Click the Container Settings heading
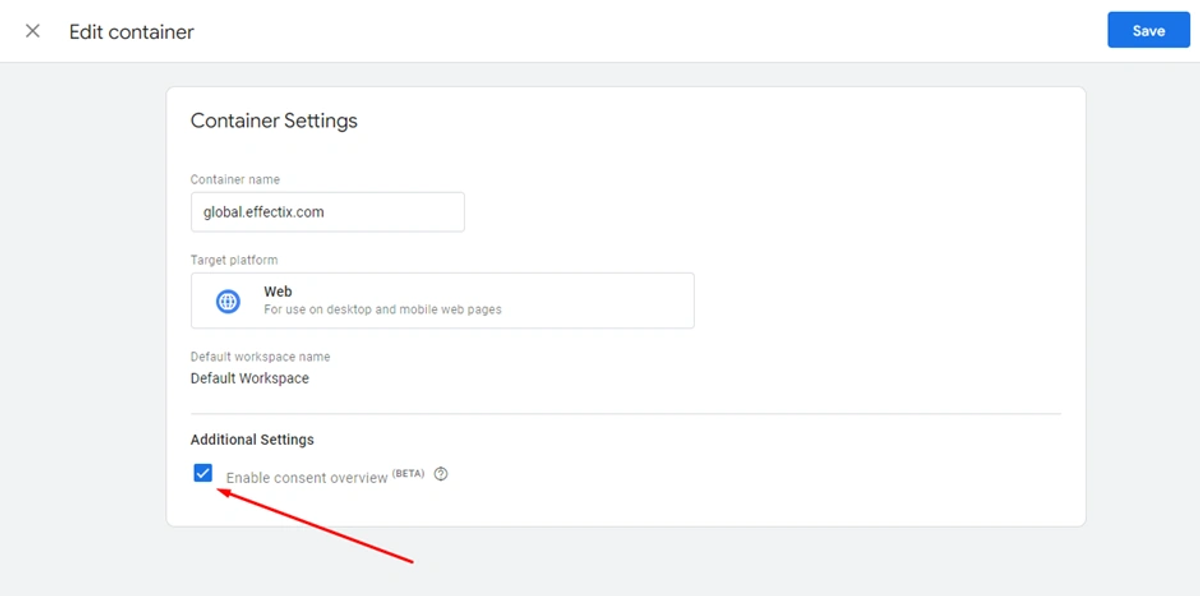 (x=274, y=121)
